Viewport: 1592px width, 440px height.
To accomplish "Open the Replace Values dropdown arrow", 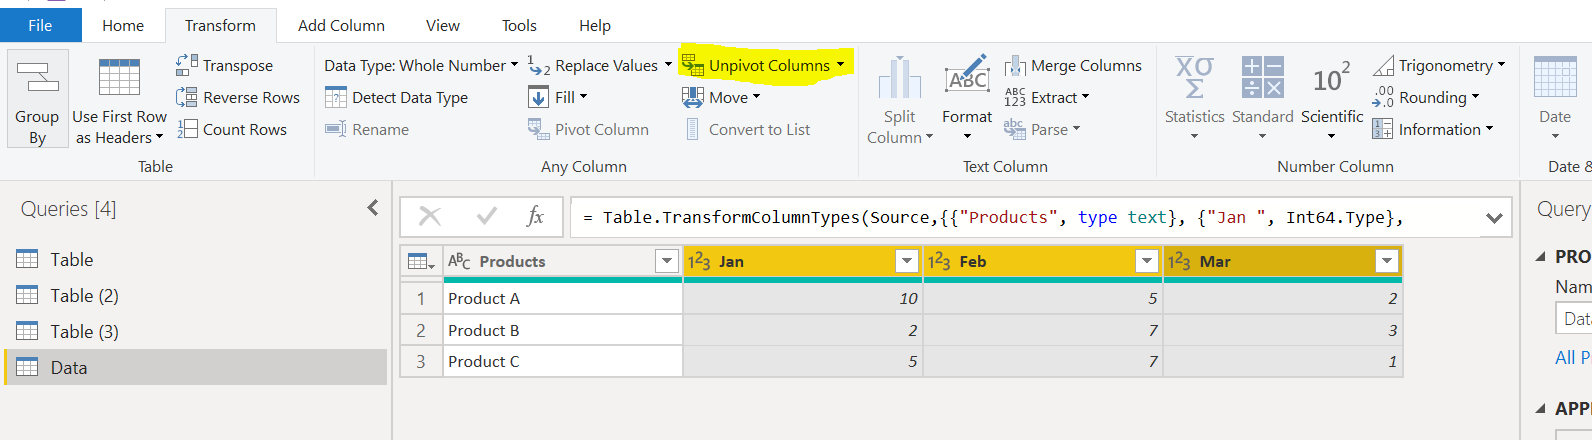I will click(668, 65).
